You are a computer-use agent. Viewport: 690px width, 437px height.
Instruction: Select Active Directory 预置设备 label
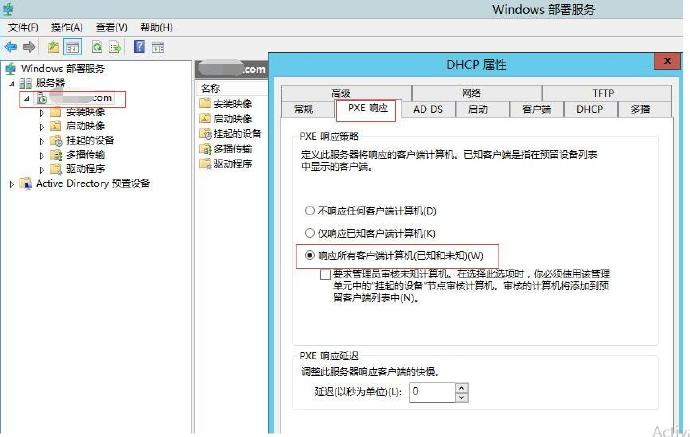coord(93,183)
